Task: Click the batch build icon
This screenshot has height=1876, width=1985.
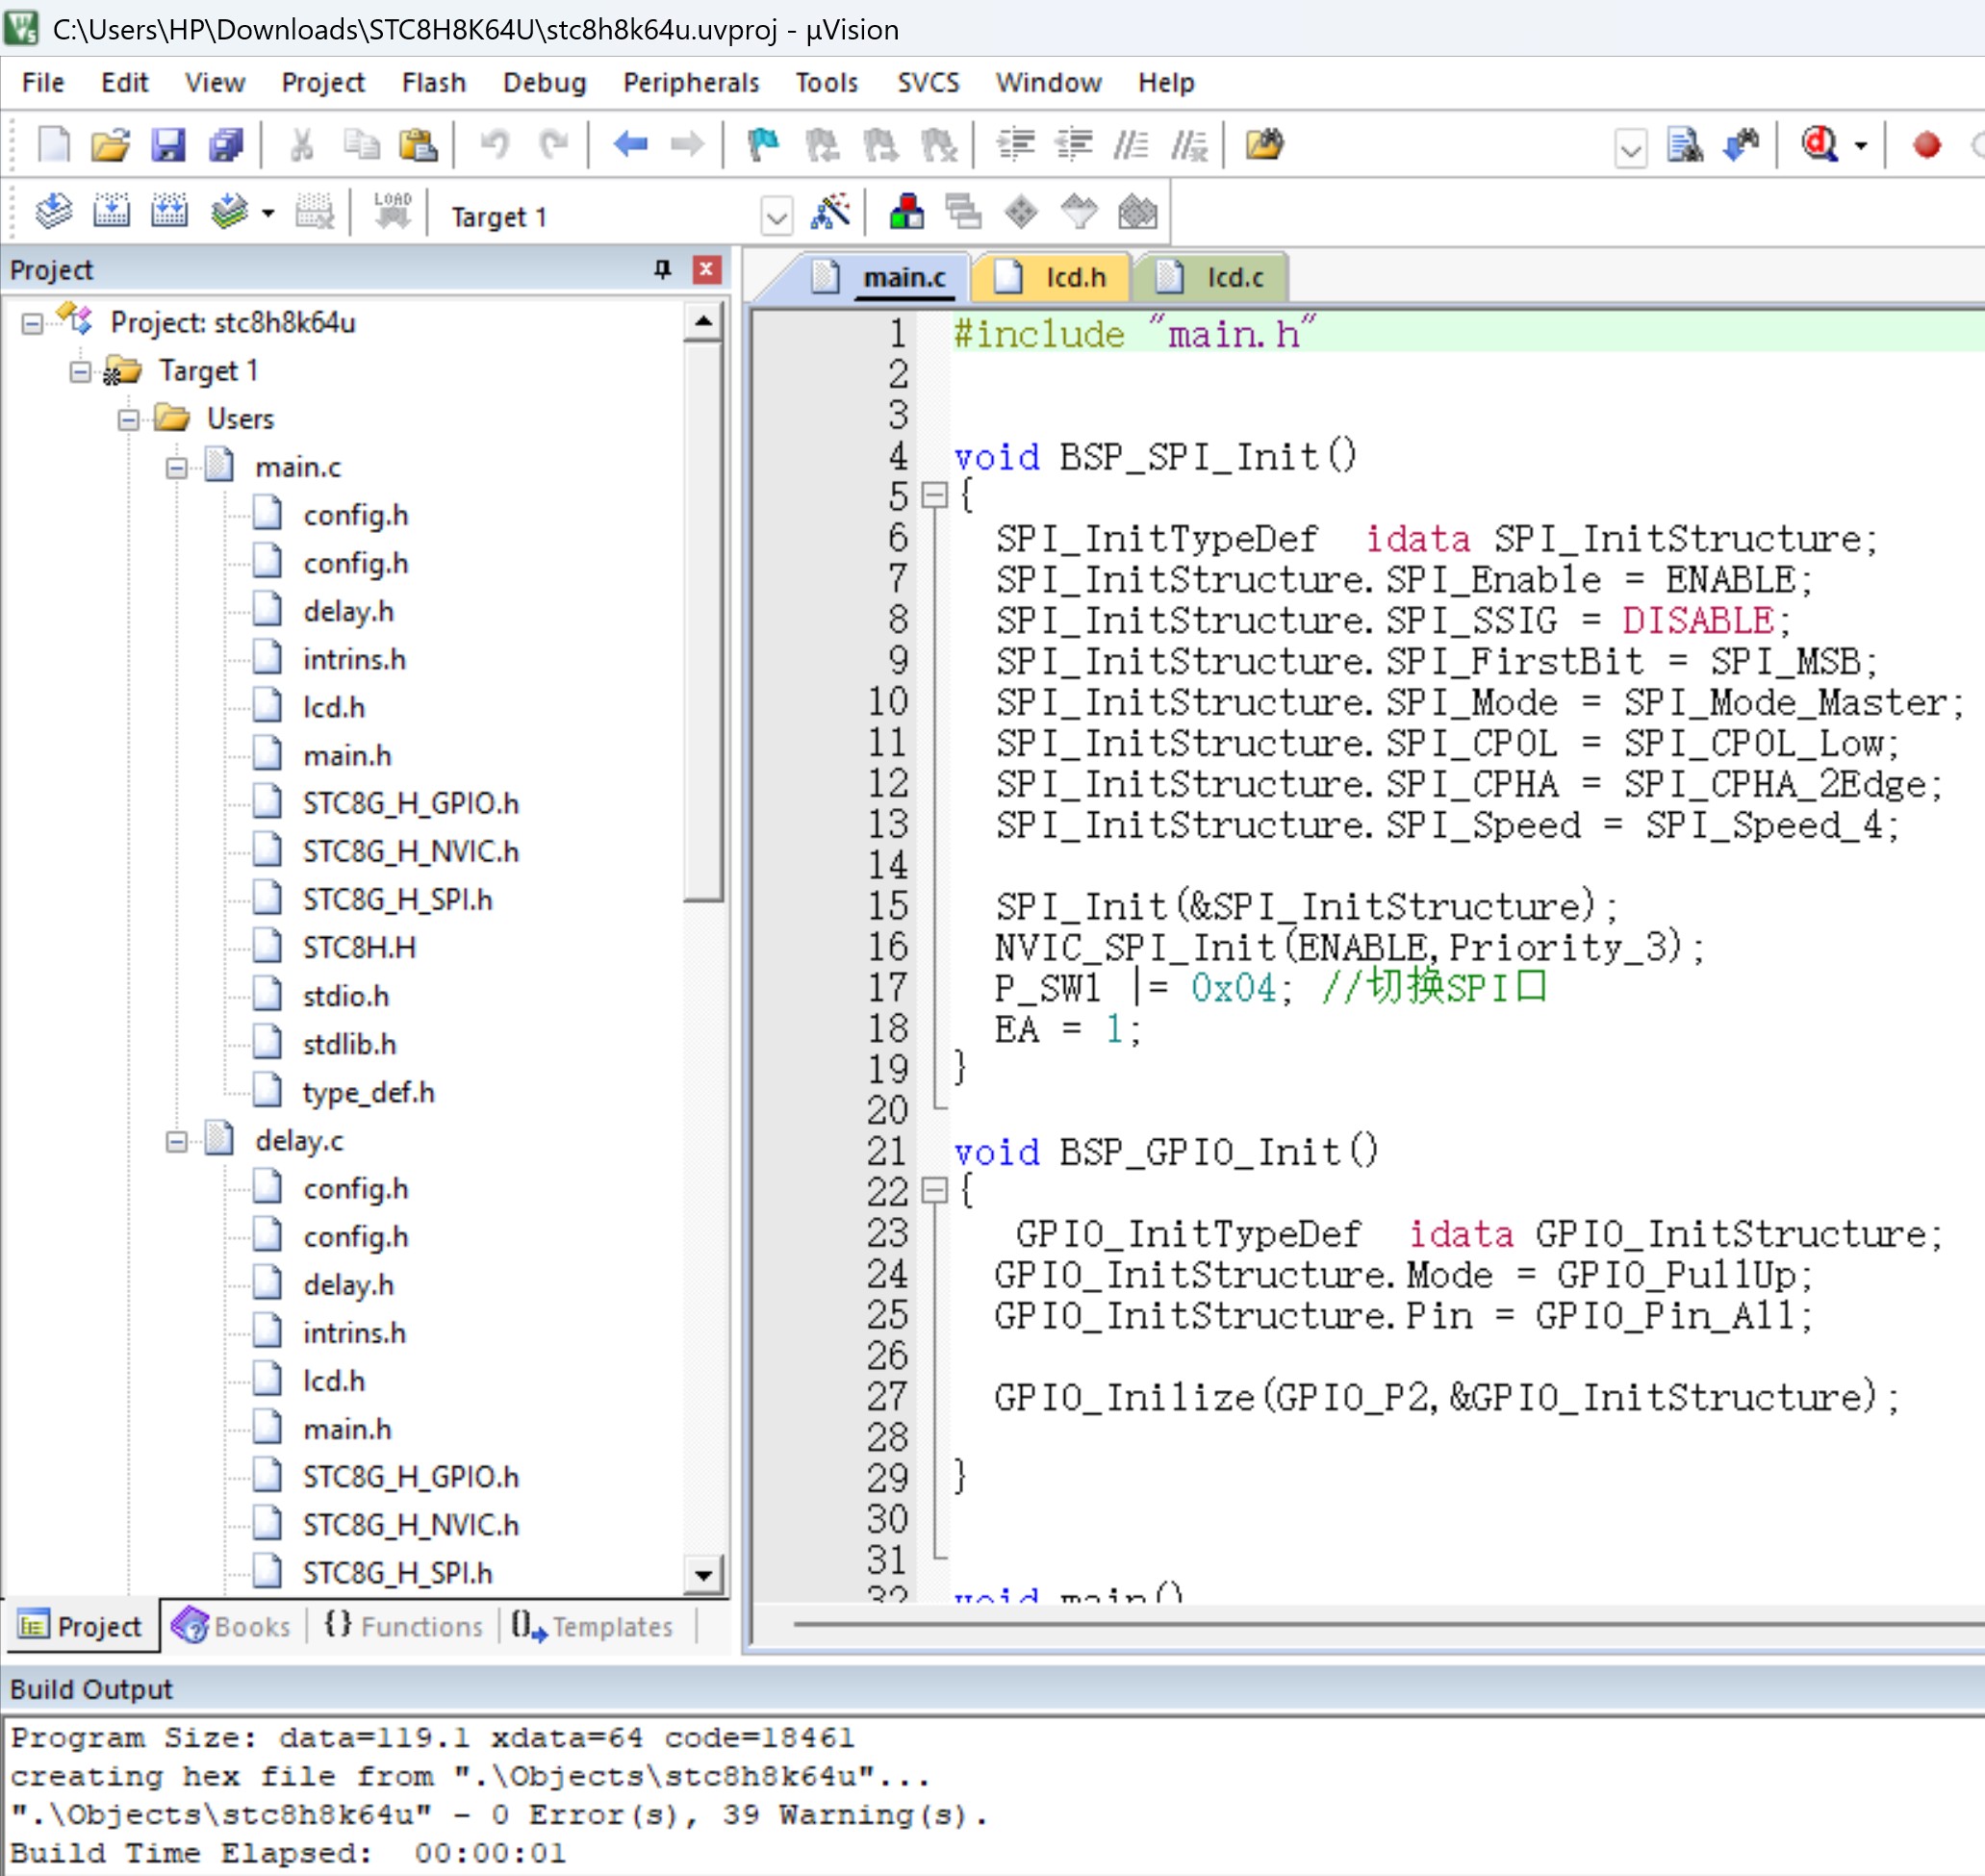Action: pyautogui.click(x=229, y=212)
